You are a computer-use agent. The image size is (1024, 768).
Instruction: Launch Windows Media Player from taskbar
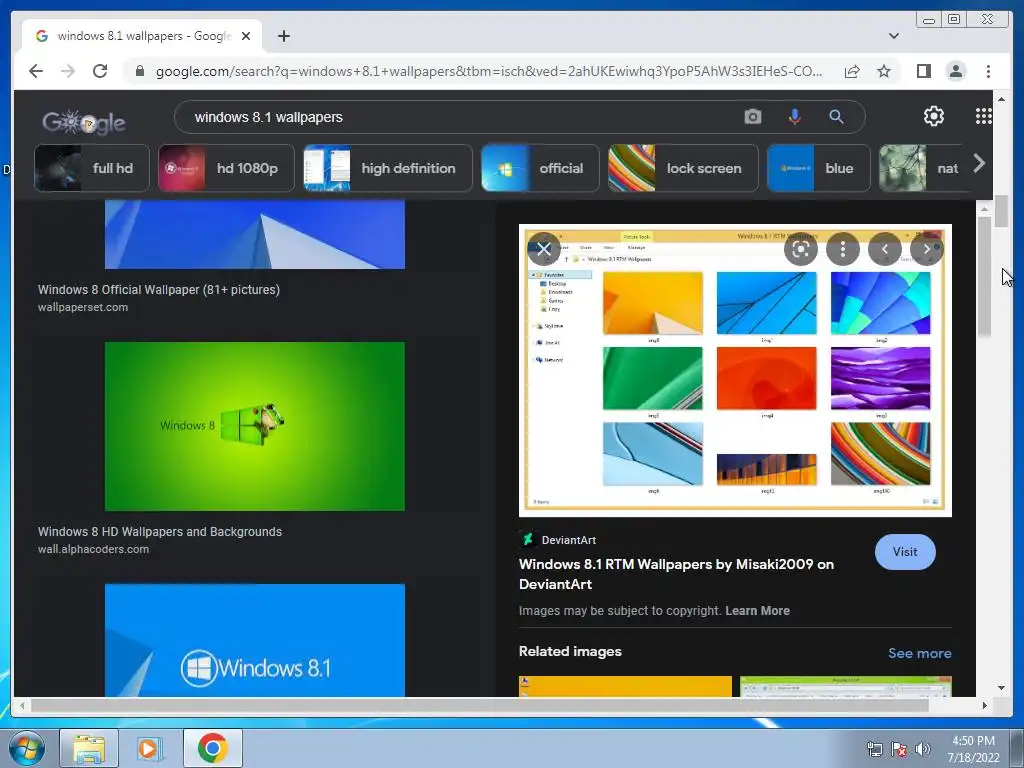[x=150, y=748]
